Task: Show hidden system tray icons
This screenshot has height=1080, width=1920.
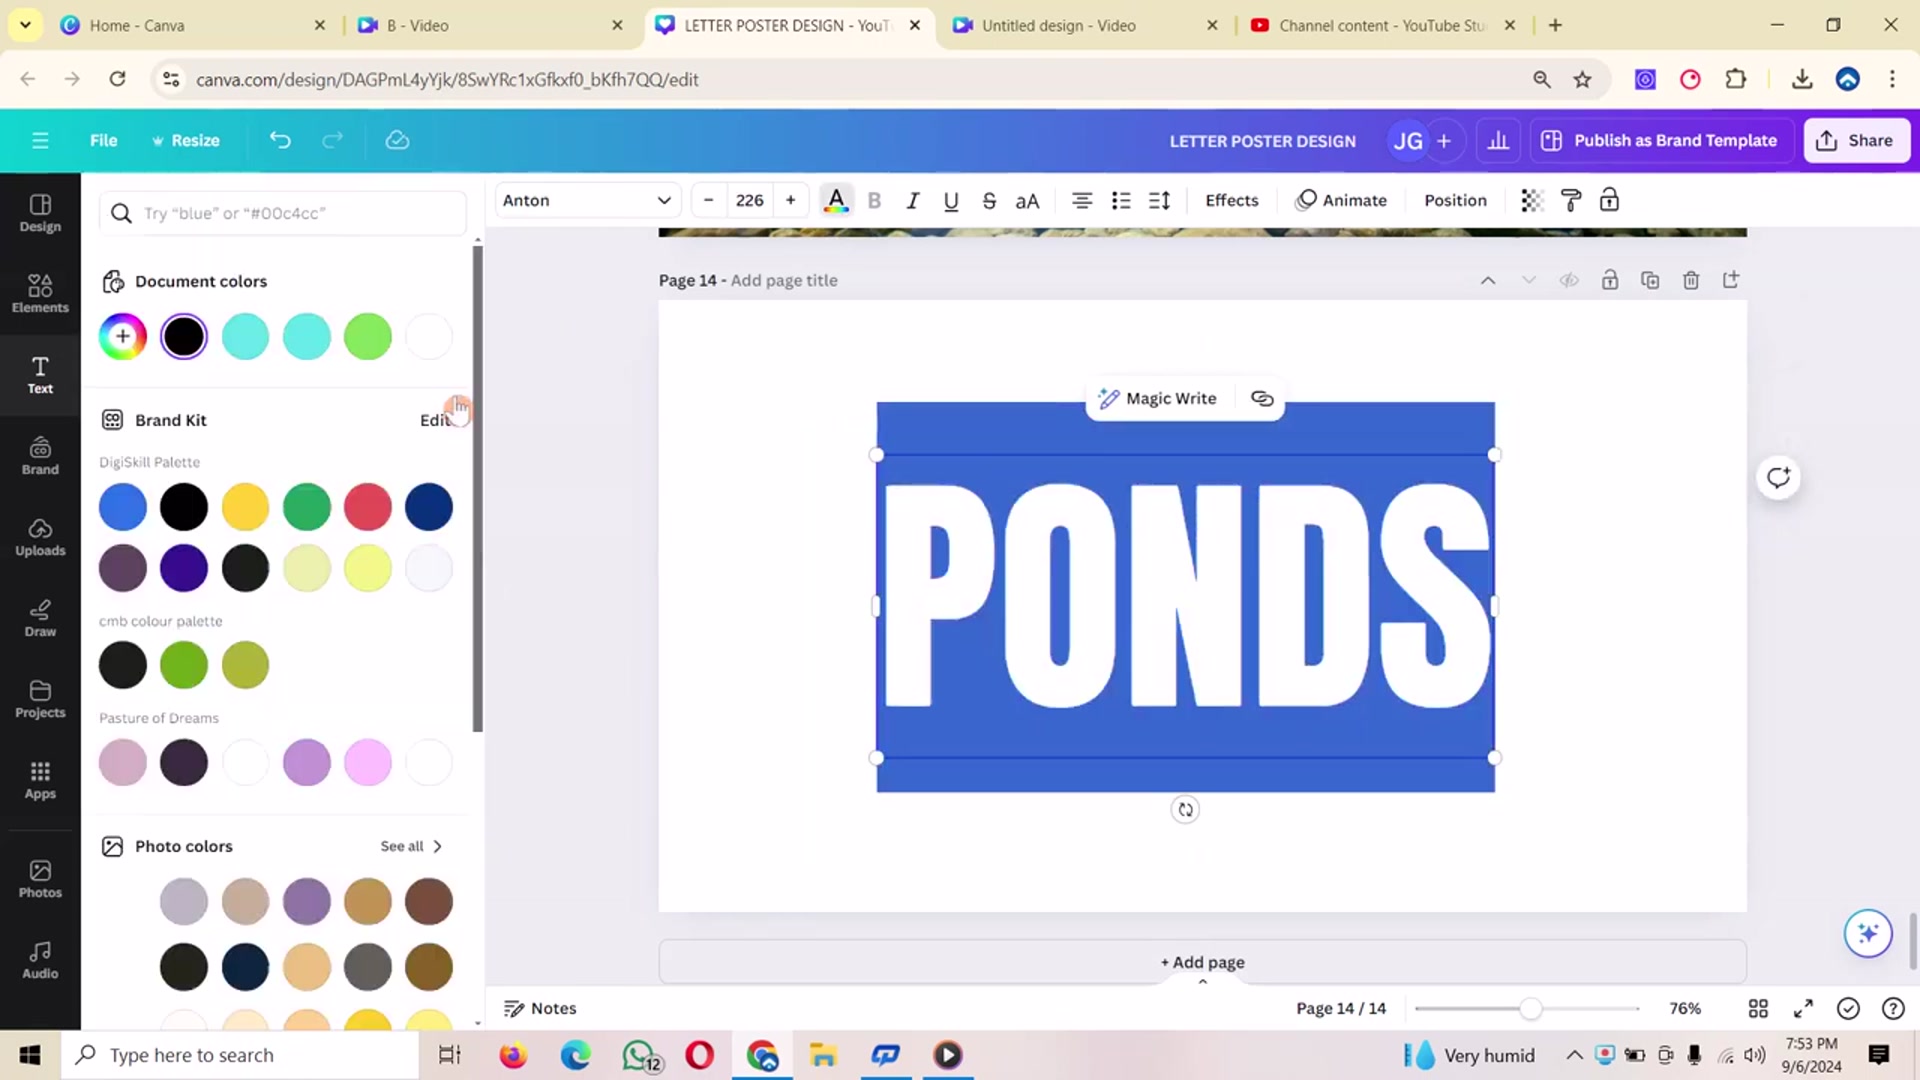Action: (1574, 1055)
